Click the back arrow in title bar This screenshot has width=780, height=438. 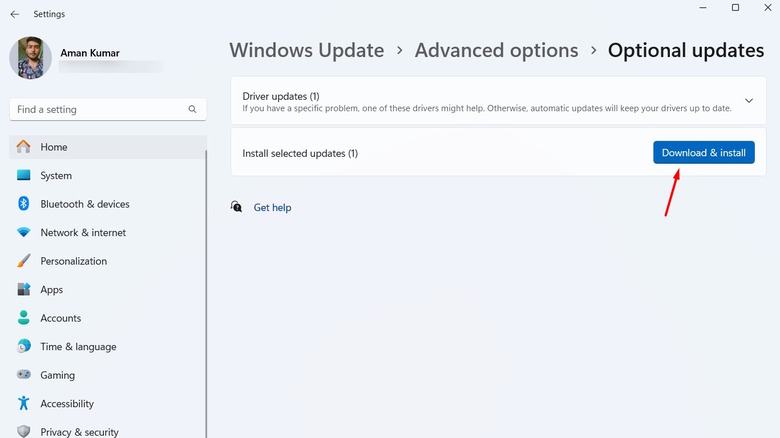click(14, 14)
